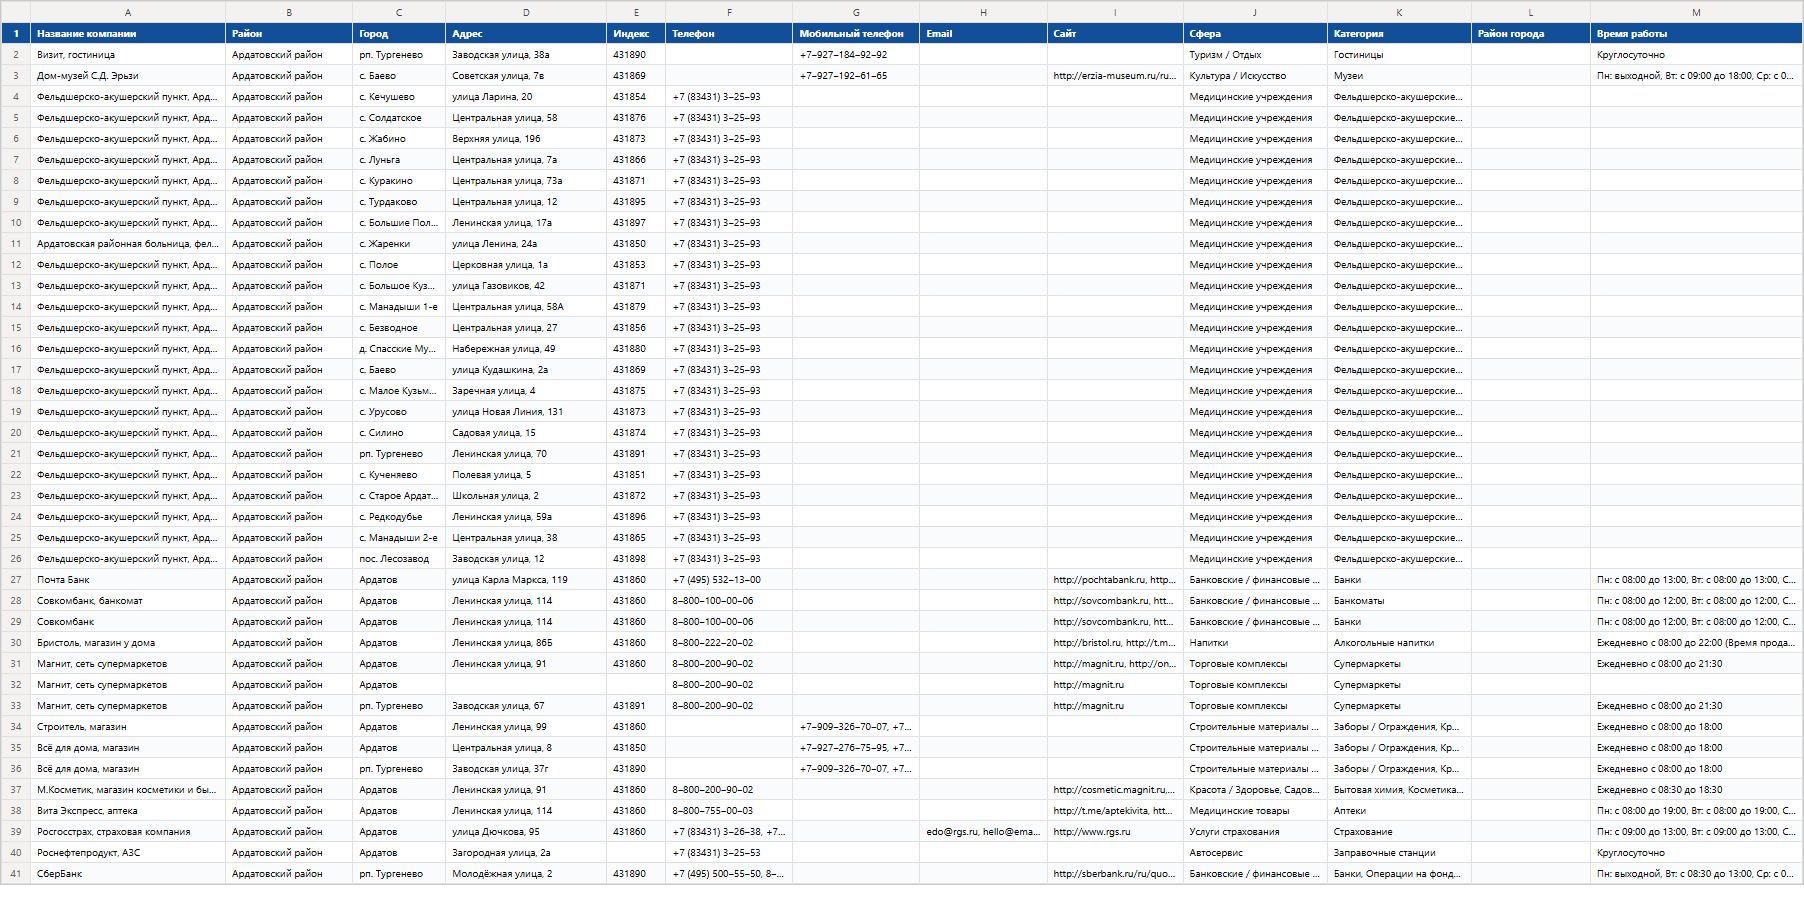Image resolution: width=1804 pixels, height=902 pixels.
Task: Click the 'Район города' header cell
Action: (x=1531, y=34)
